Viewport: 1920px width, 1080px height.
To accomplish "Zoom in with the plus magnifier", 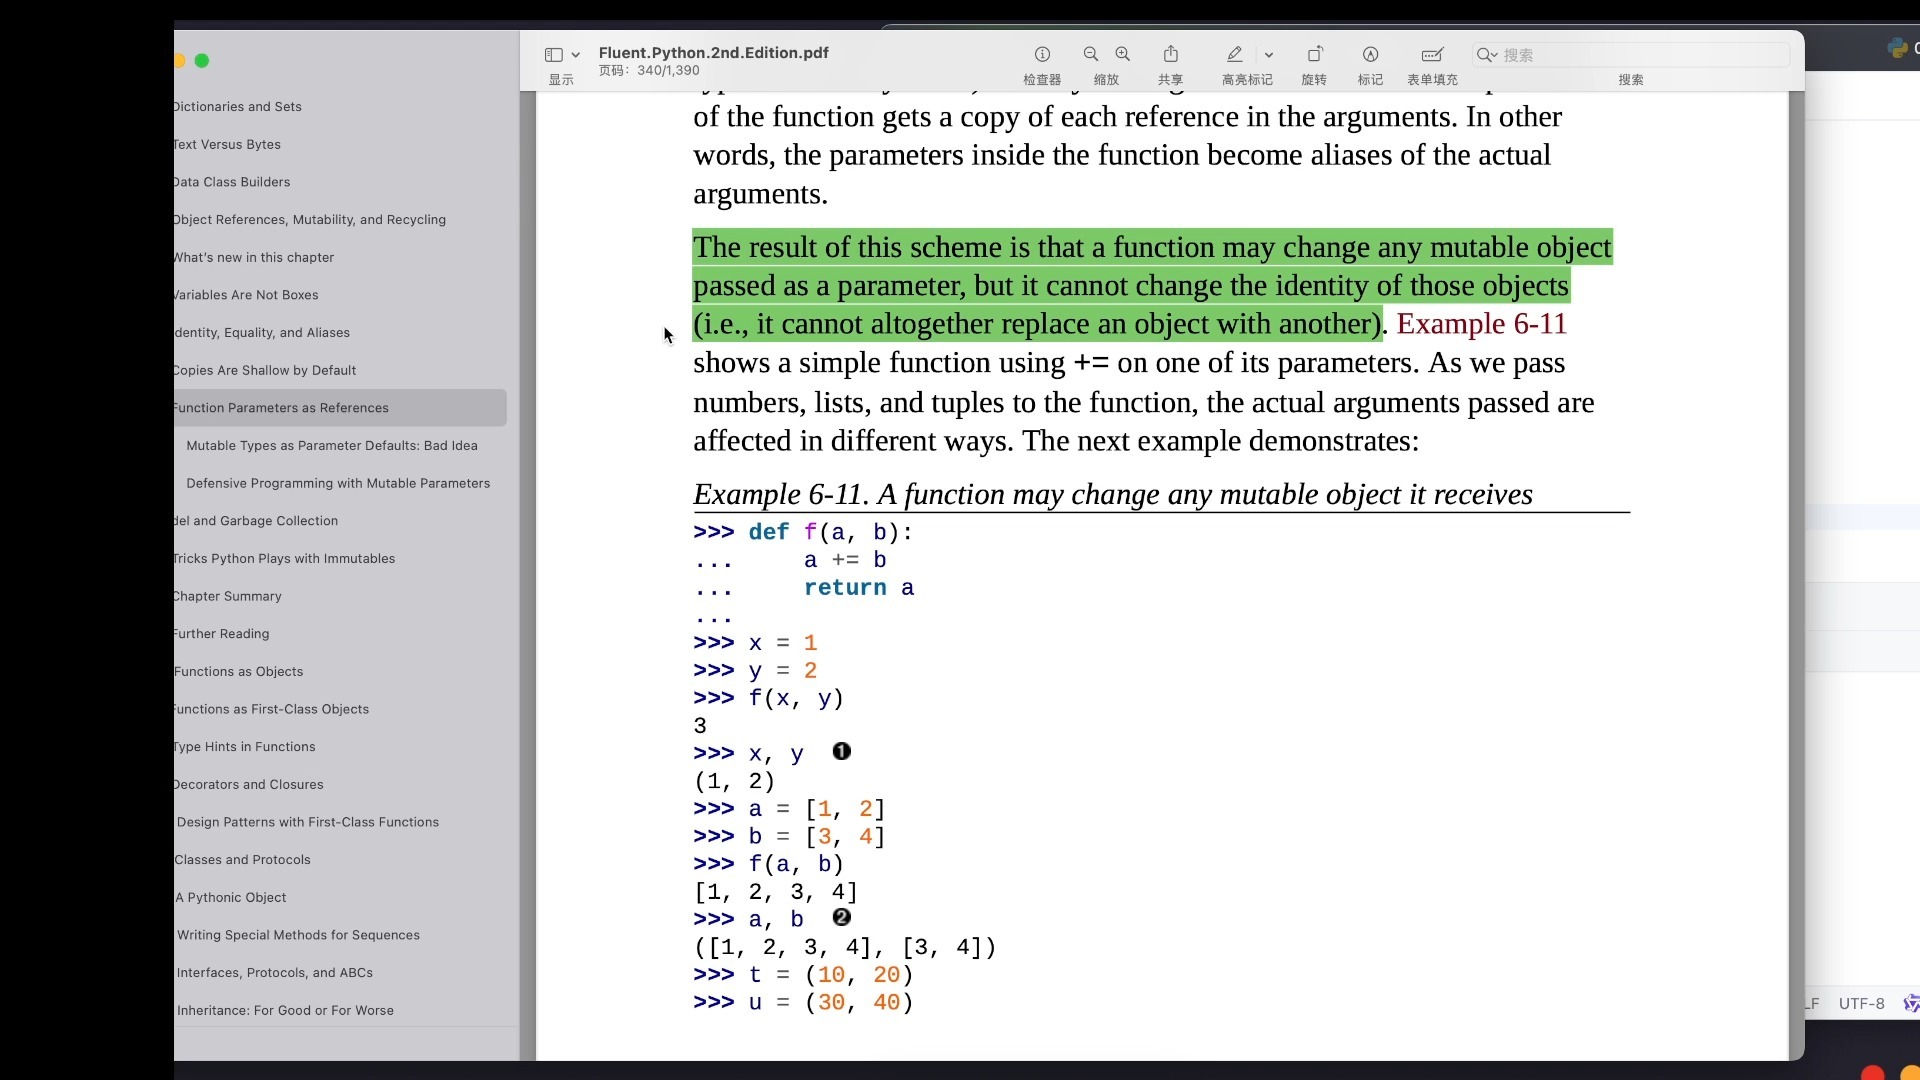I will (x=1123, y=54).
